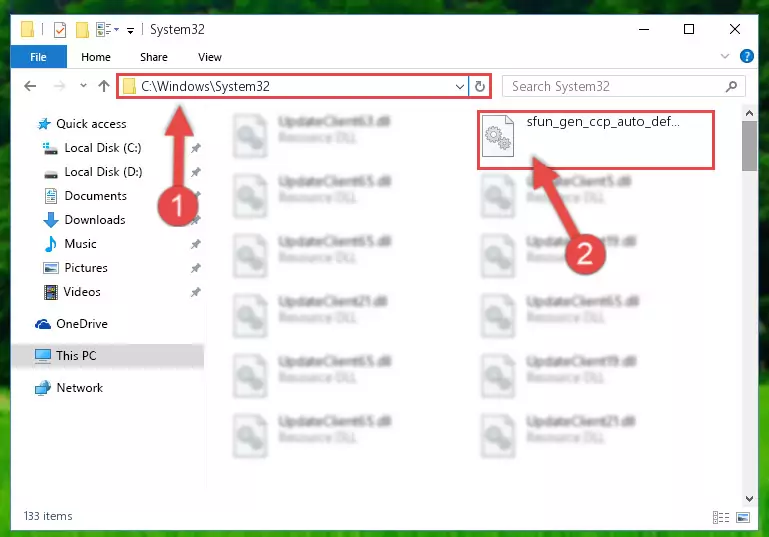Image resolution: width=769 pixels, height=537 pixels.
Task: Open the Customize Quick Access Toolbar dropdown
Action: point(130,30)
